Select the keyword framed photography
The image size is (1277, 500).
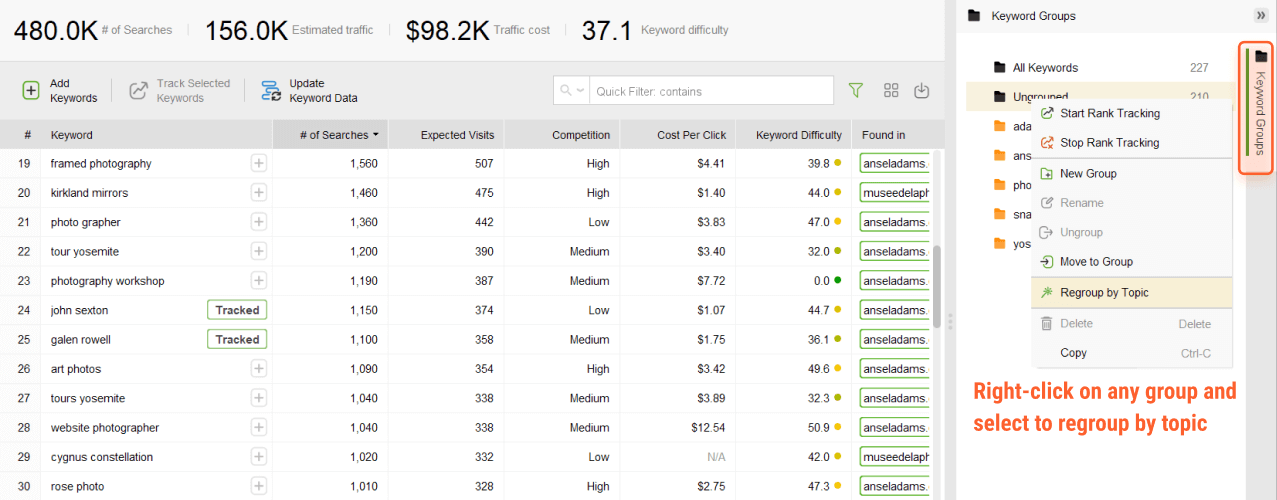click(x=101, y=163)
